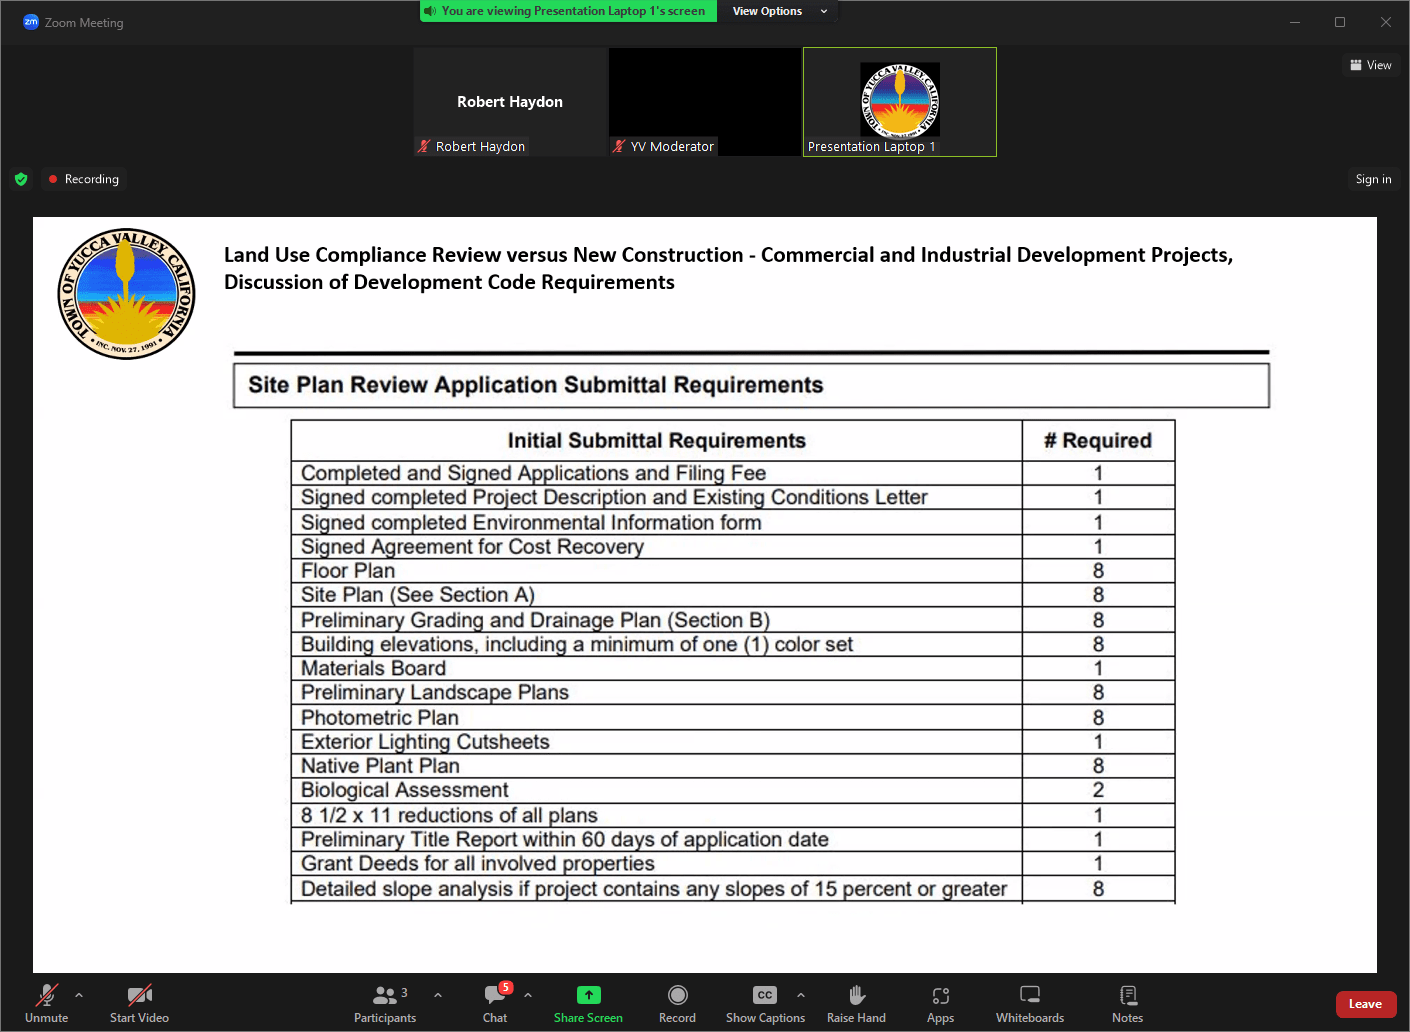
Task: Select the YV Moderator video tile
Action: point(705,102)
